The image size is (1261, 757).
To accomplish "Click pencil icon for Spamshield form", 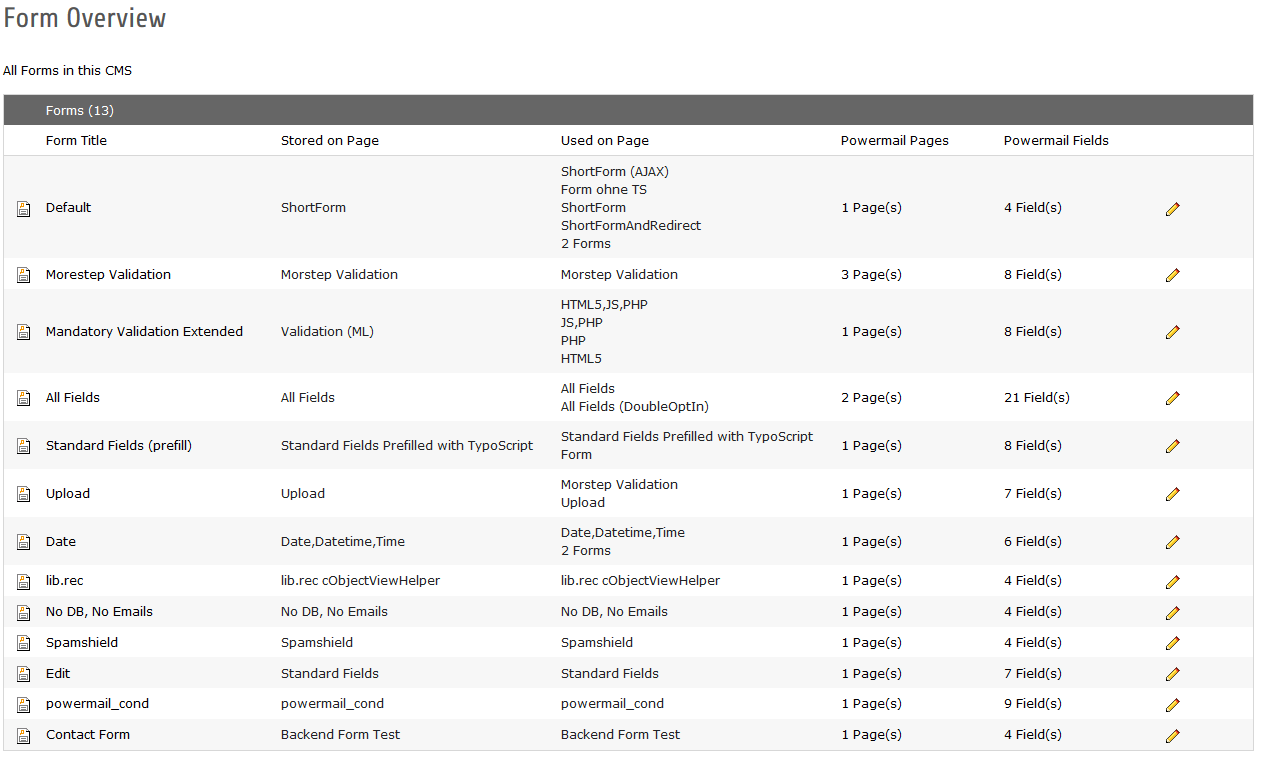I will pos(1173,643).
